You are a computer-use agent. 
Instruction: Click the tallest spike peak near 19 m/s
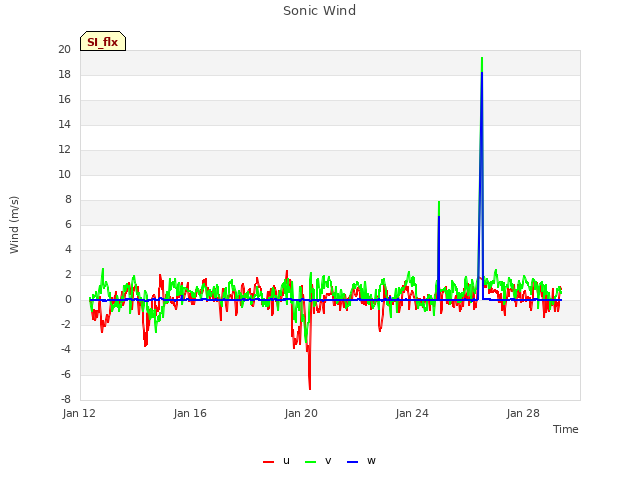click(x=482, y=58)
